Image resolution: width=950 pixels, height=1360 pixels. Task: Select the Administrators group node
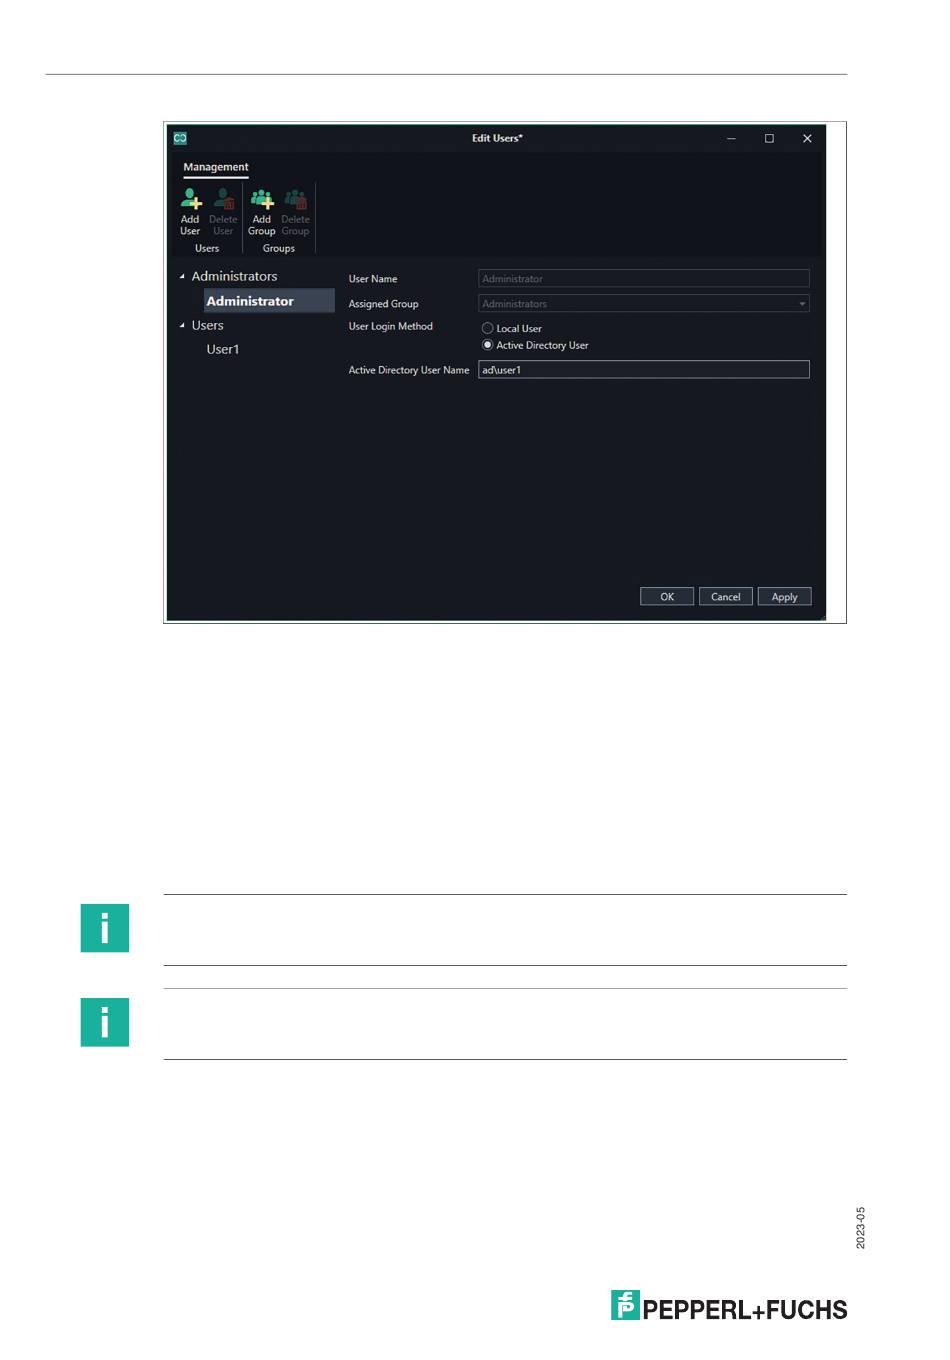click(x=235, y=276)
